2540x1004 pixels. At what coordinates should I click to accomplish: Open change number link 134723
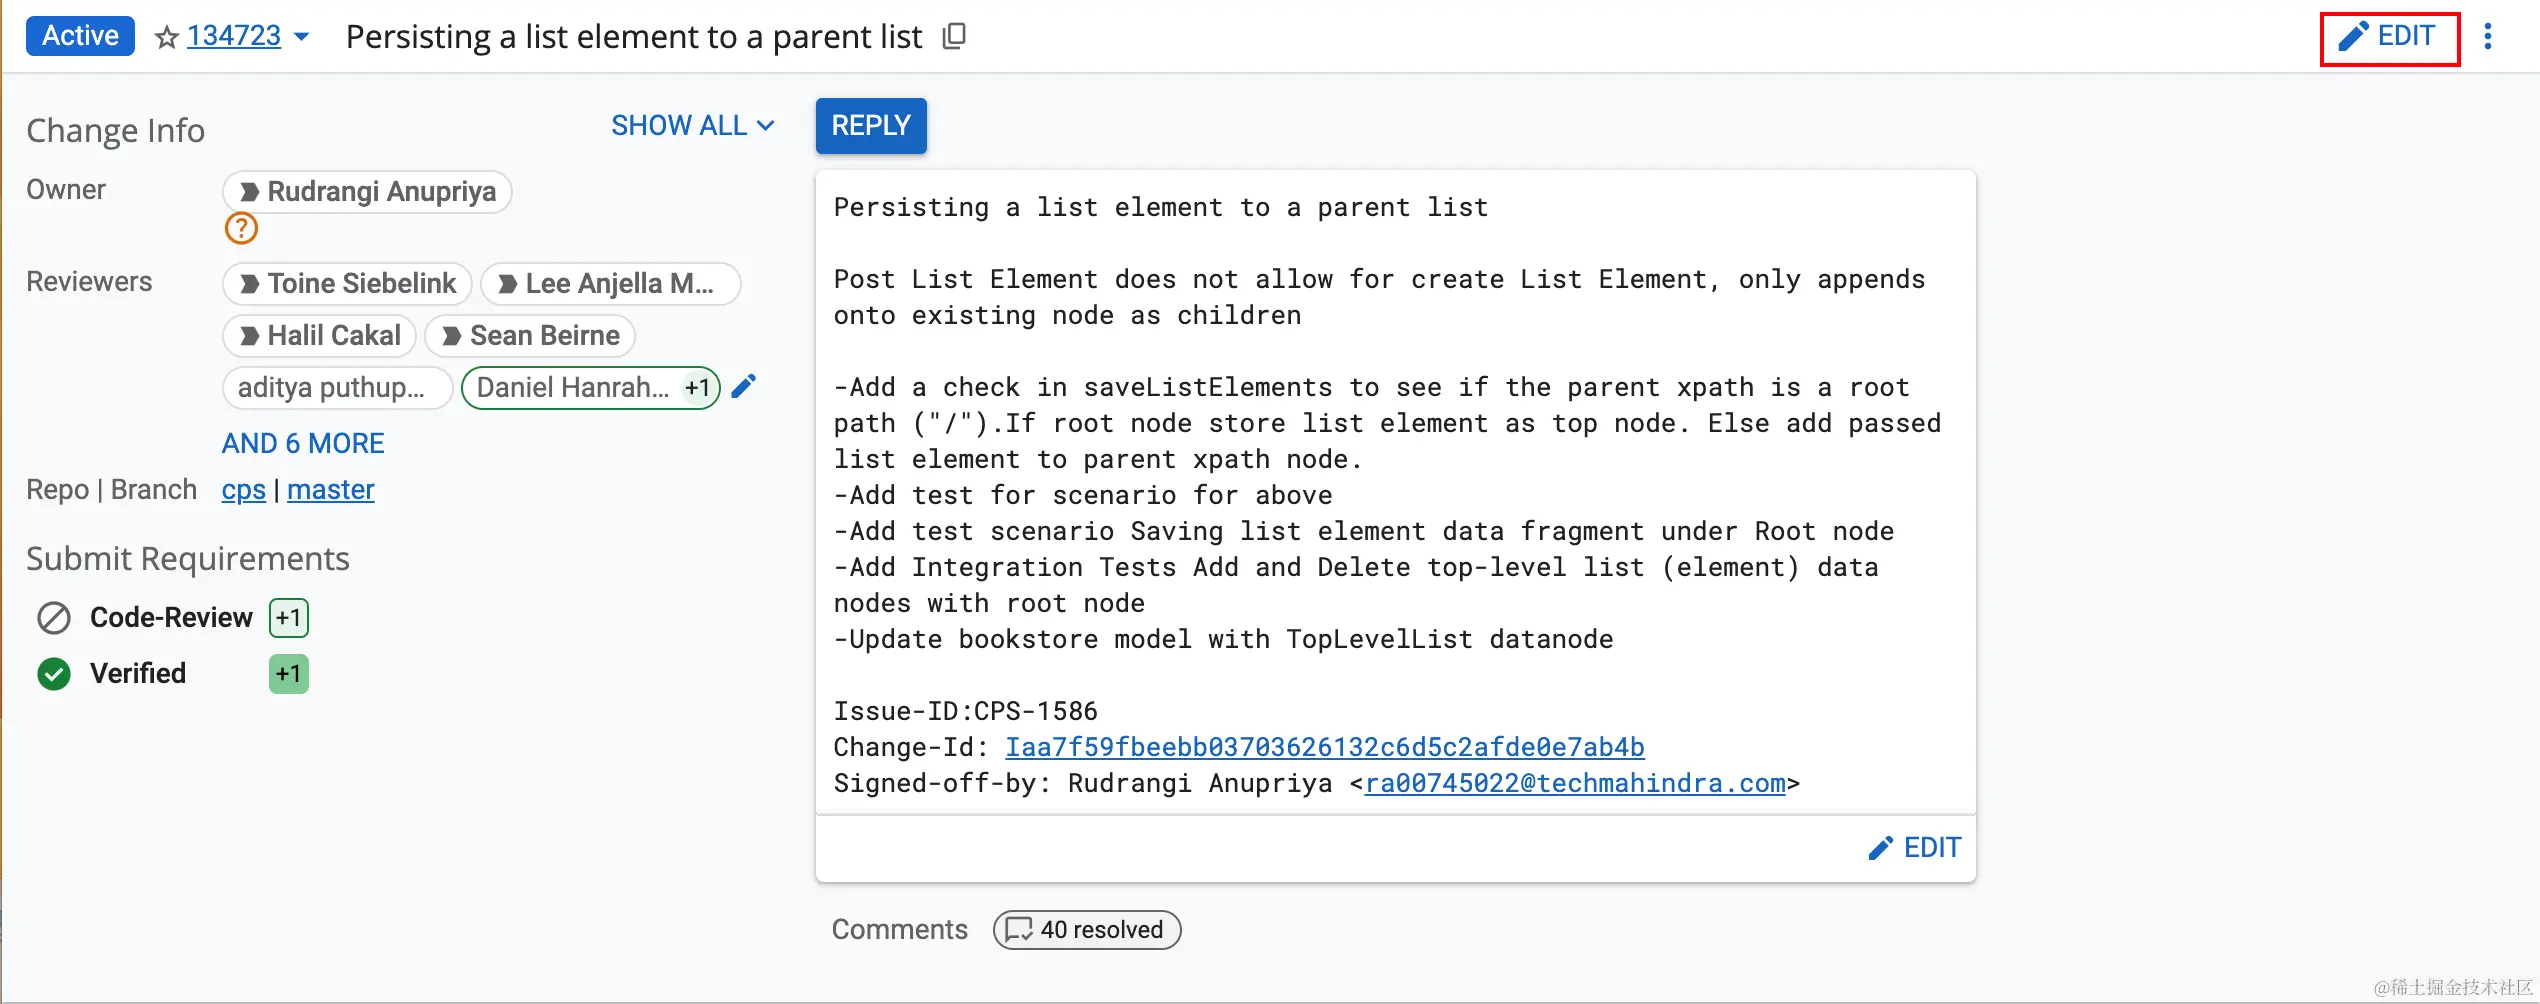tap(234, 36)
